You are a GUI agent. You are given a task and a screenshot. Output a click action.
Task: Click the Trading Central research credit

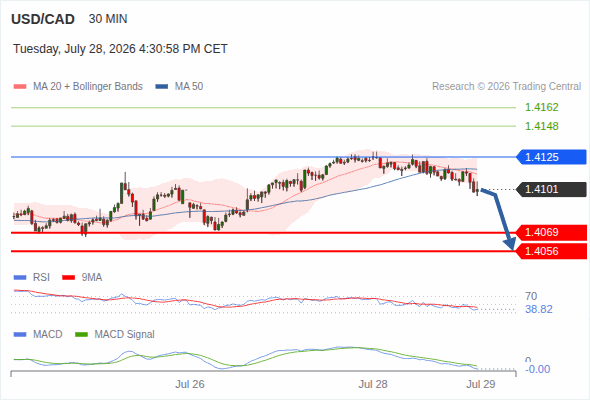506,87
